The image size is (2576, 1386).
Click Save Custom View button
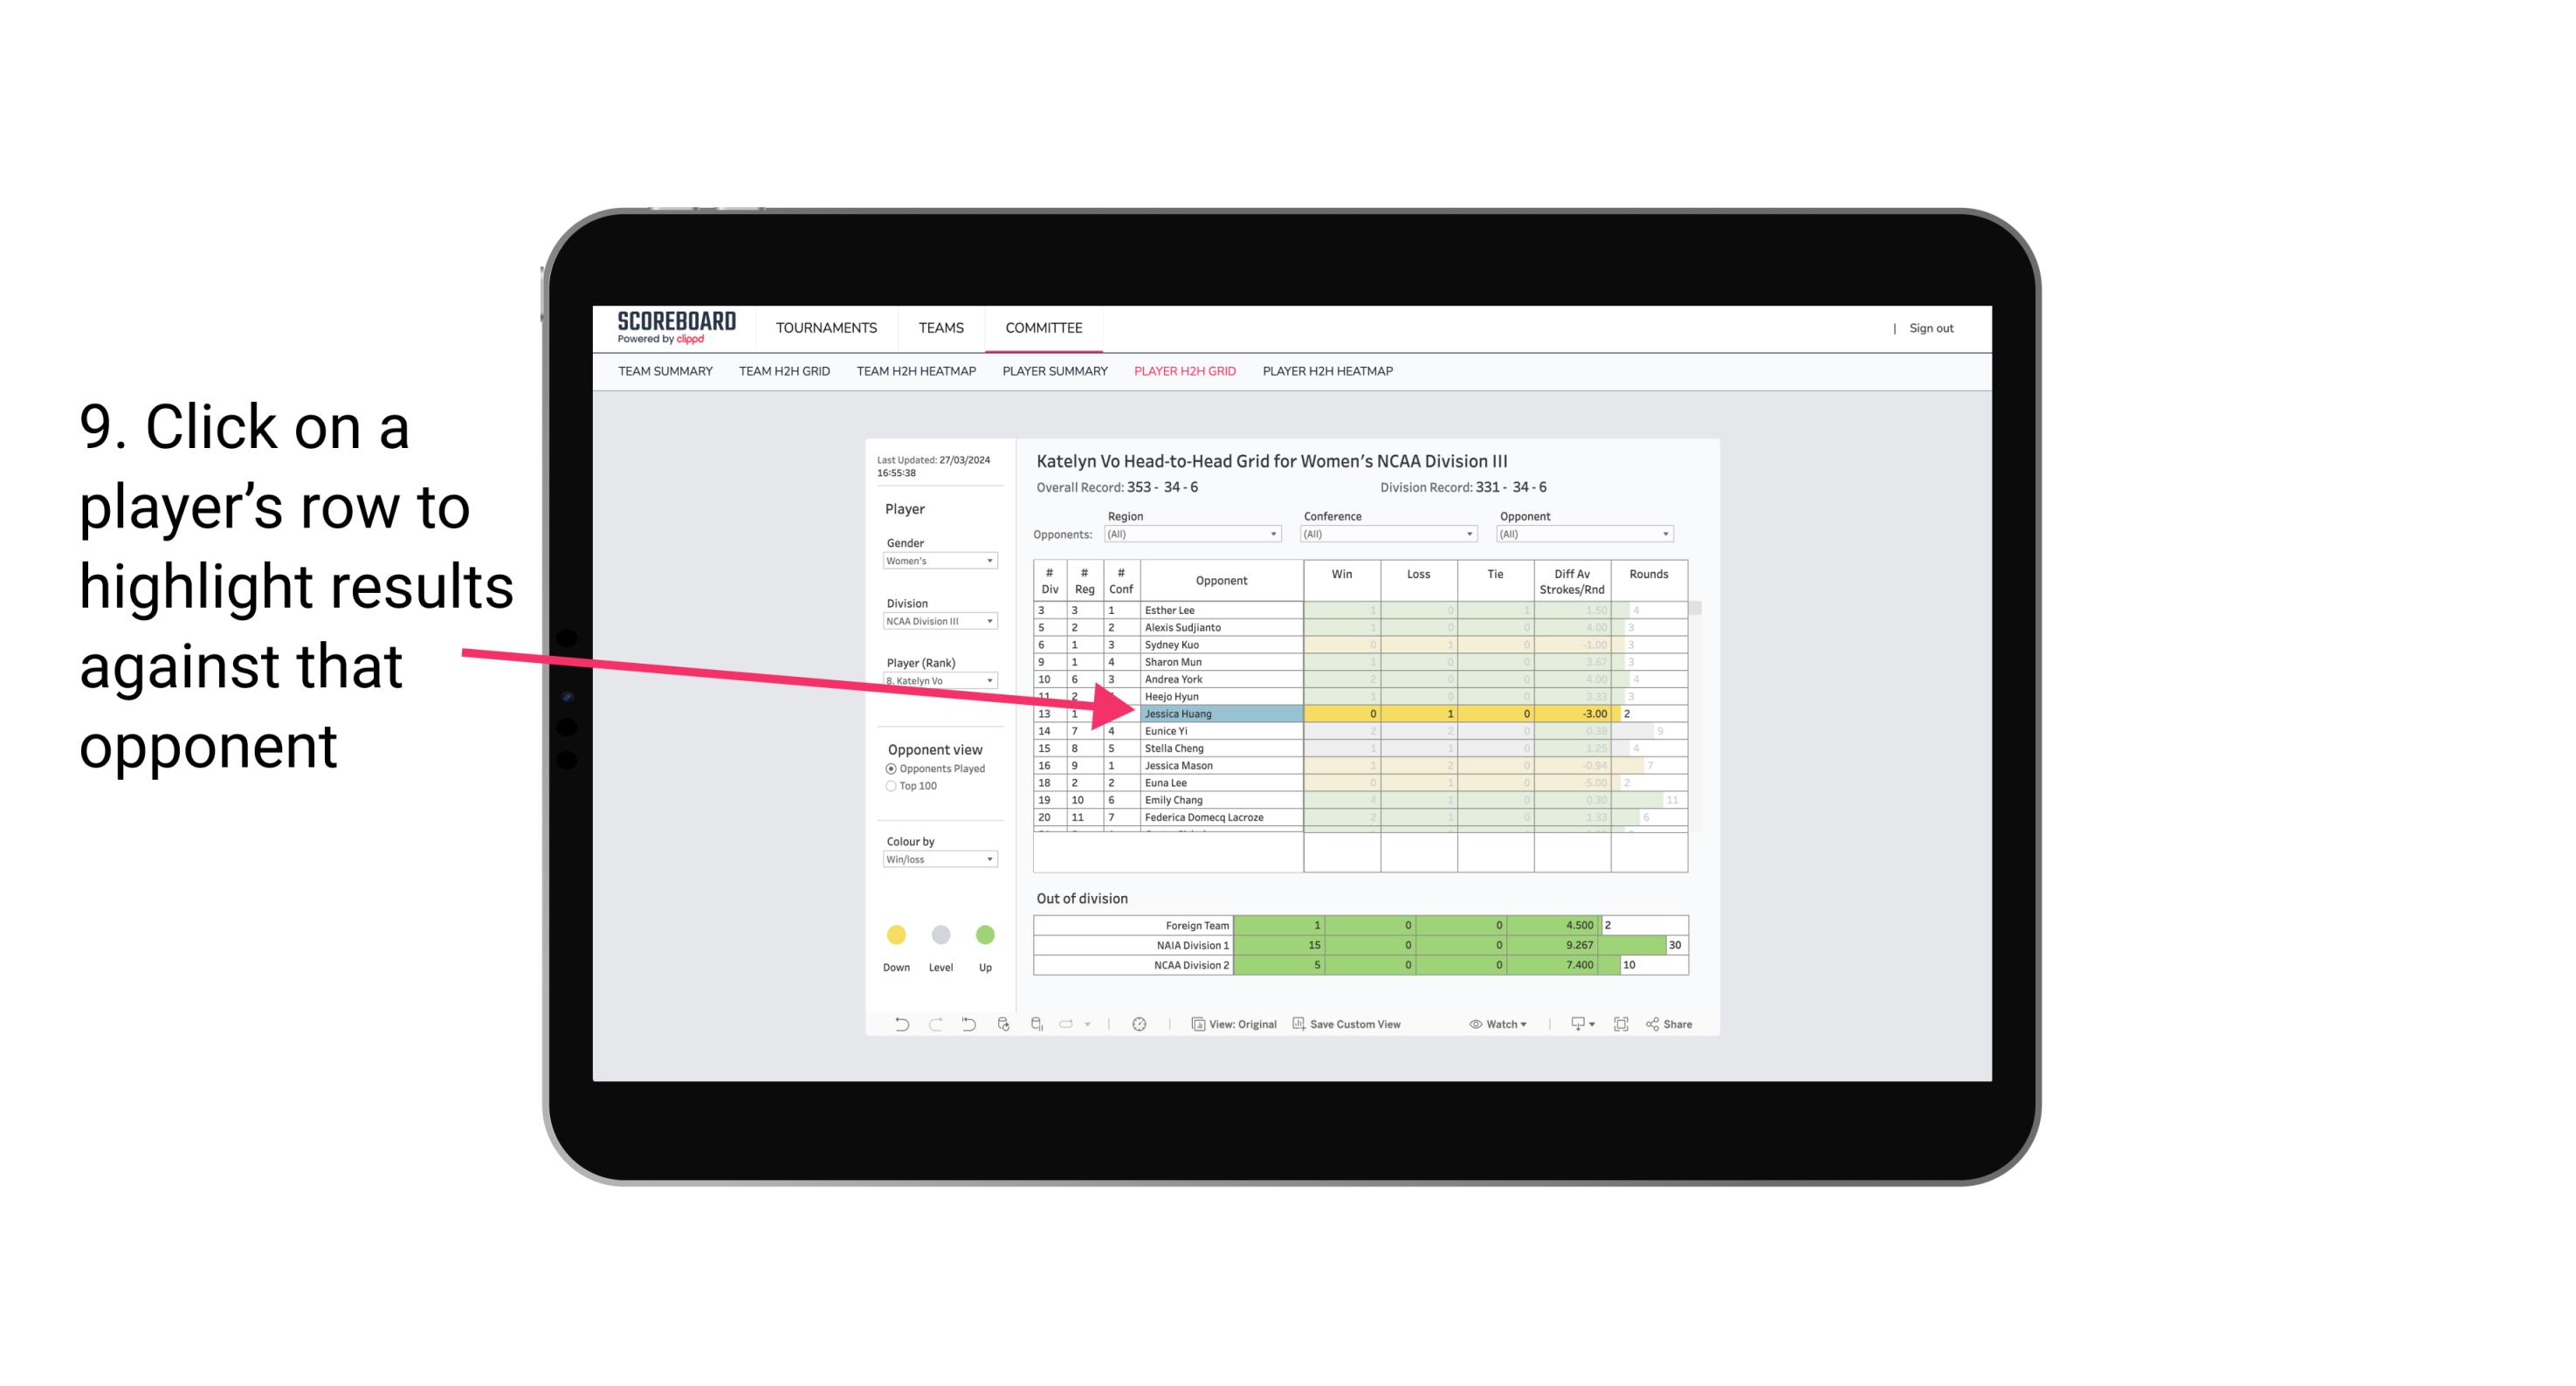point(1363,1026)
